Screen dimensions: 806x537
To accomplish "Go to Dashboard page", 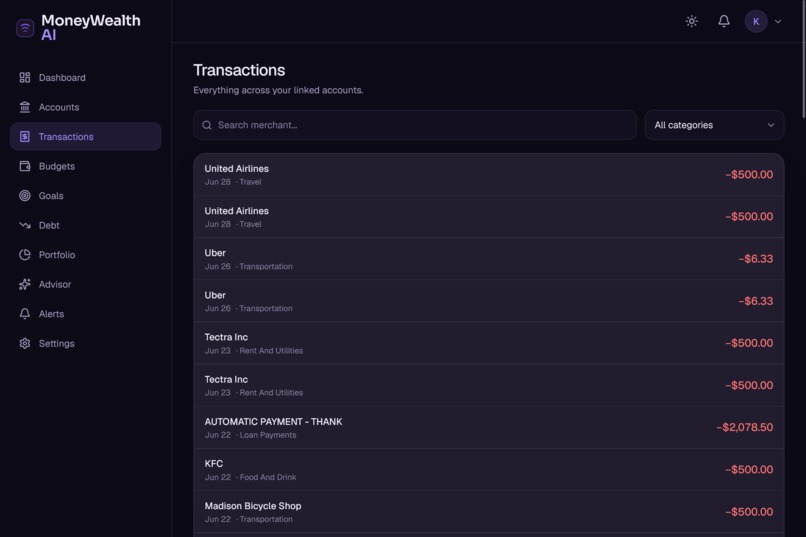I will (x=85, y=78).
